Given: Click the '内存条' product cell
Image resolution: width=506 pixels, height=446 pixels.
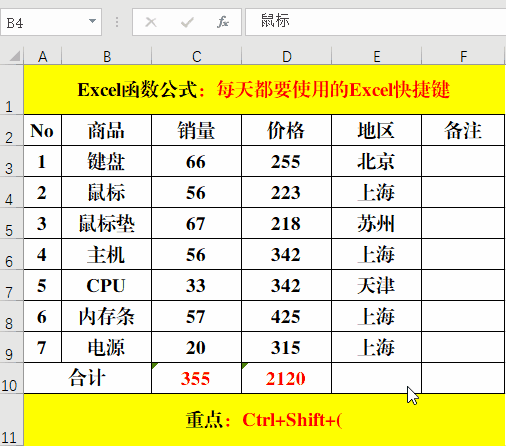Looking at the screenshot, I should pos(107,316).
